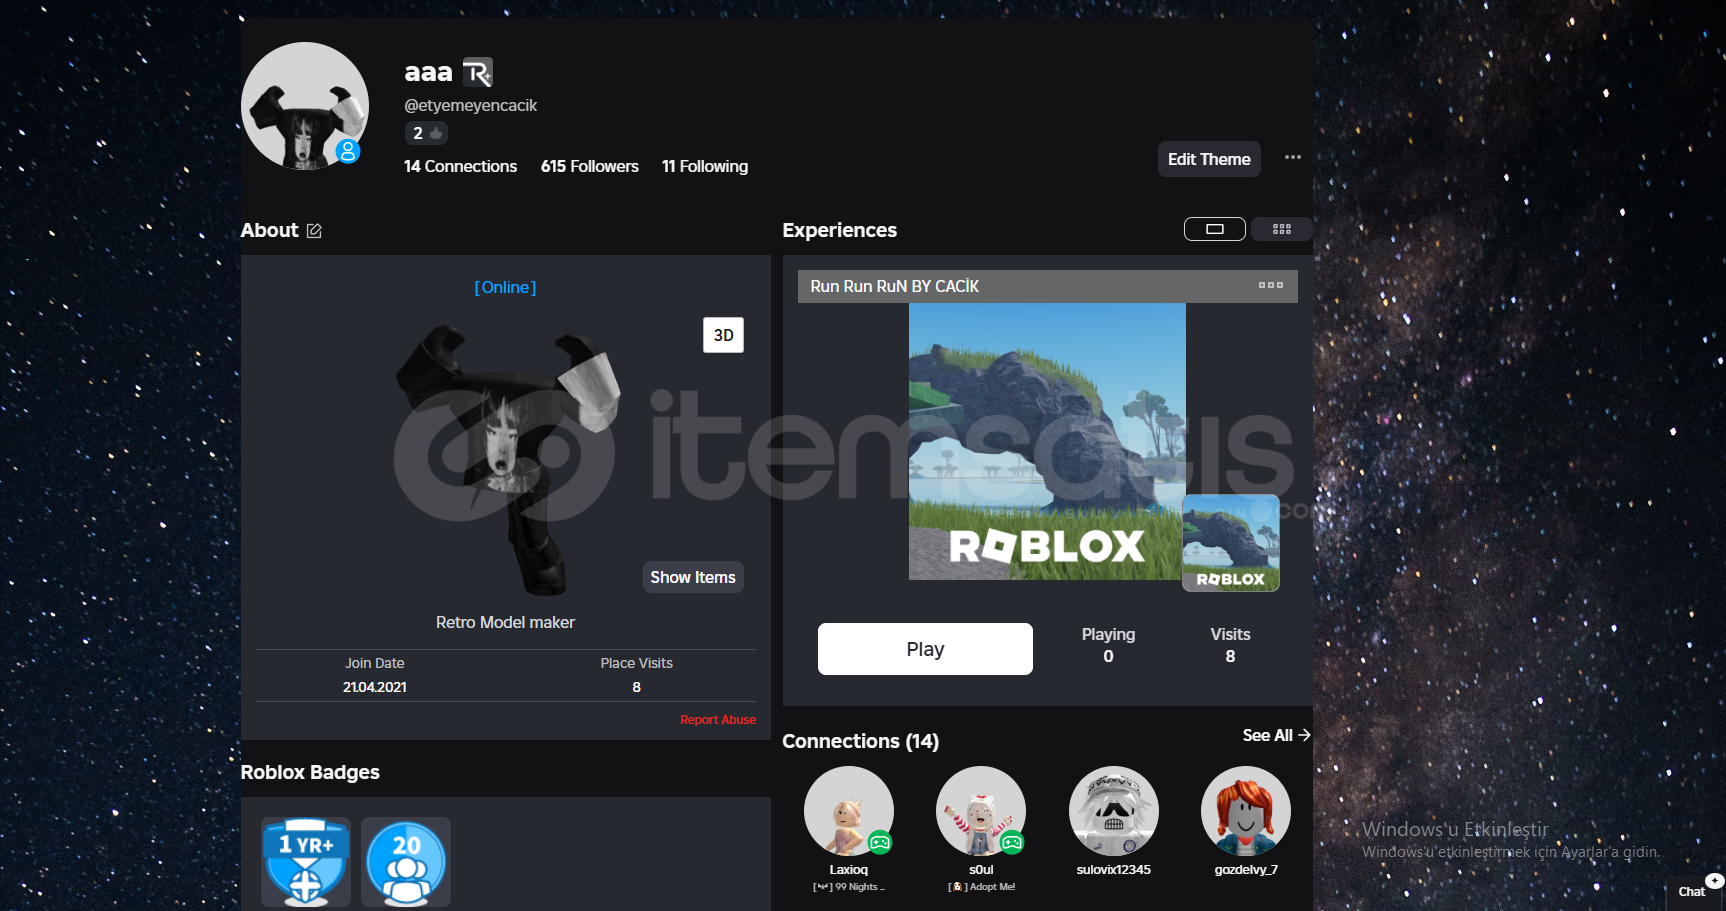
Task: Click the Report Abuse link
Action: (x=718, y=720)
